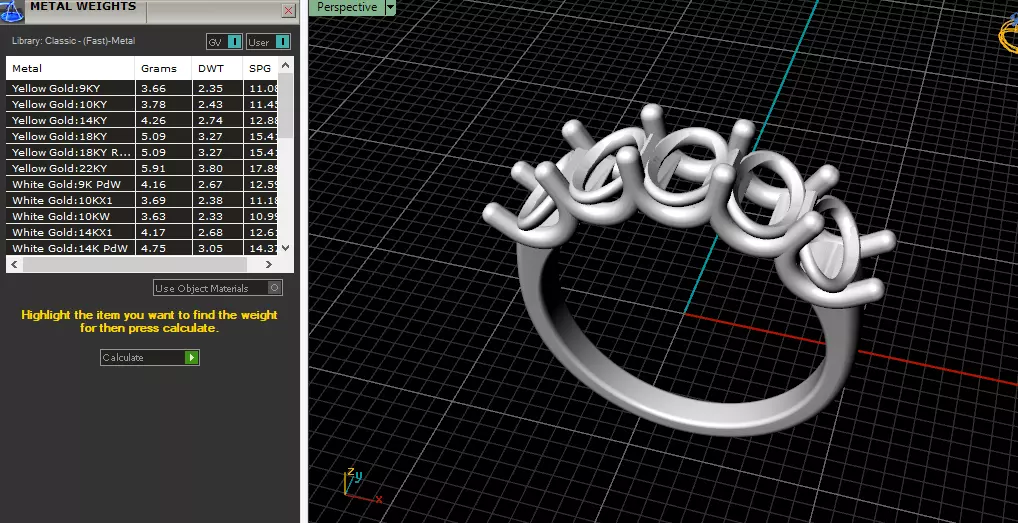The height and width of the screenshot is (523, 1018).
Task: Click the 3.69 grams value
Action: click(x=153, y=201)
